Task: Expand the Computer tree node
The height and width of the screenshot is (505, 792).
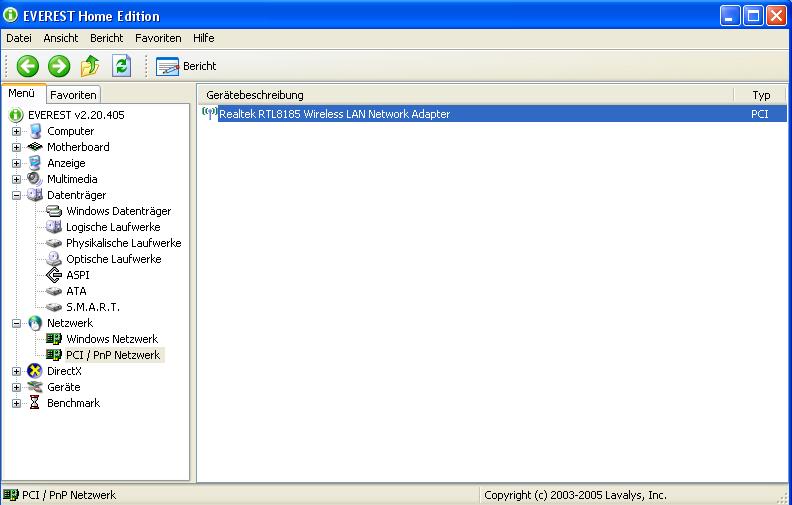Action: pos(16,131)
